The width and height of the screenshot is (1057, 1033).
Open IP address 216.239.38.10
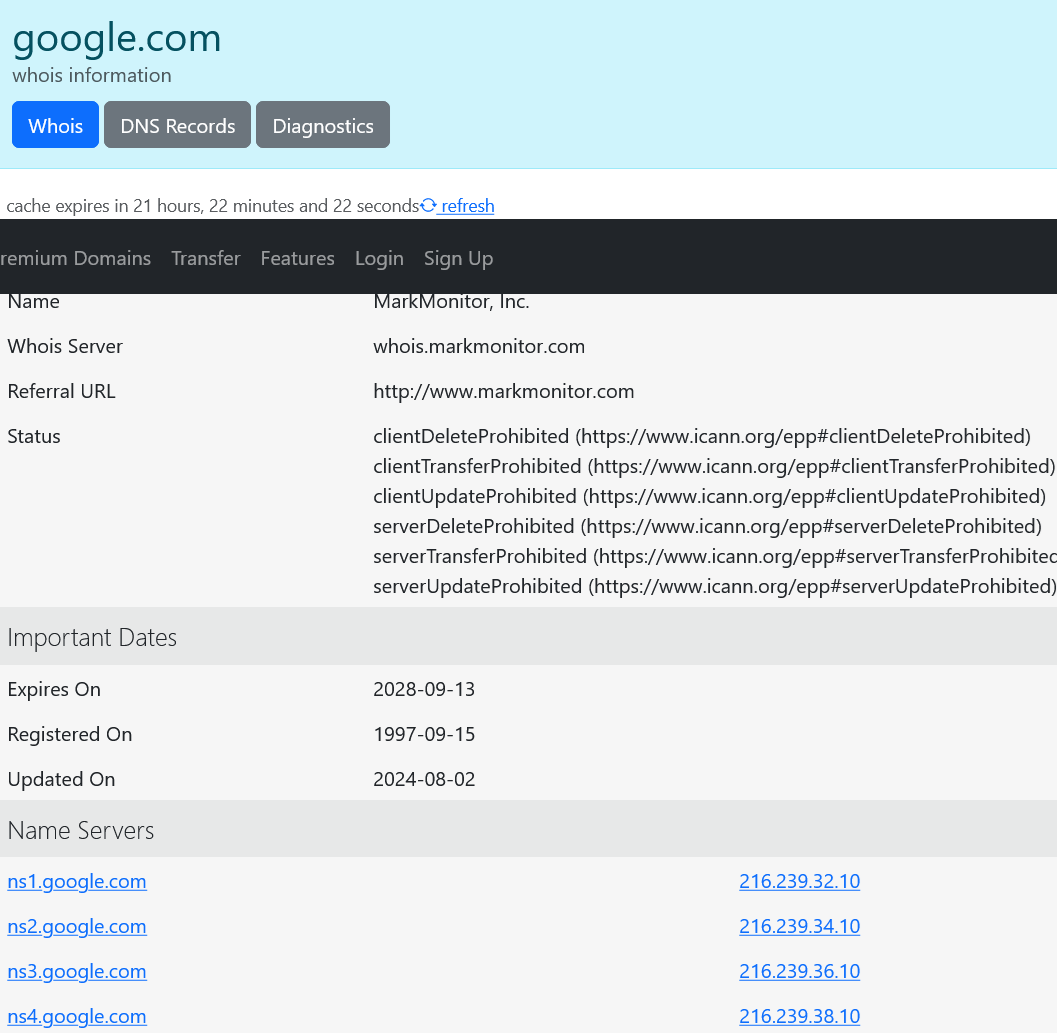(x=799, y=1016)
